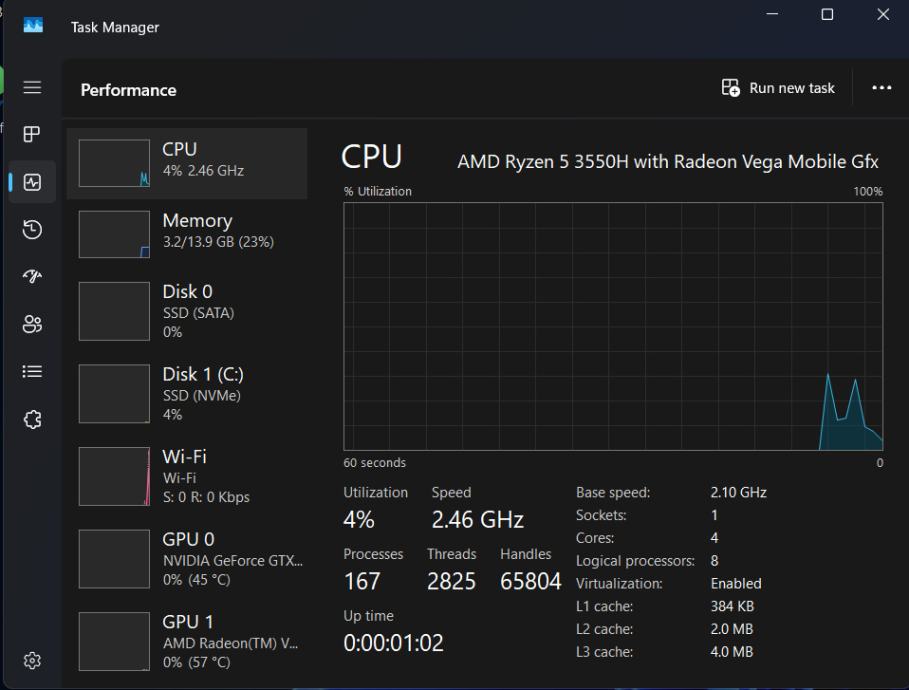Viewport: 909px width, 690px height.
Task: Switch to the Users page
Action: 32,324
